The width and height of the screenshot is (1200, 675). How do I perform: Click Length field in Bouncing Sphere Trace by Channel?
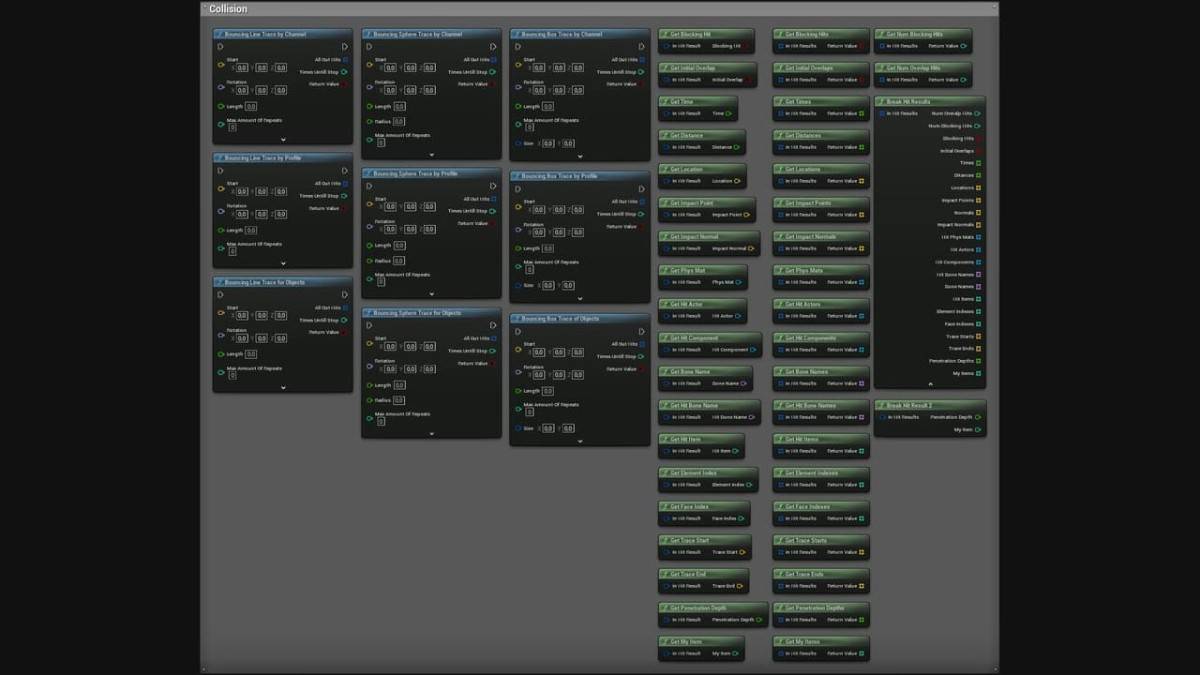point(399,106)
